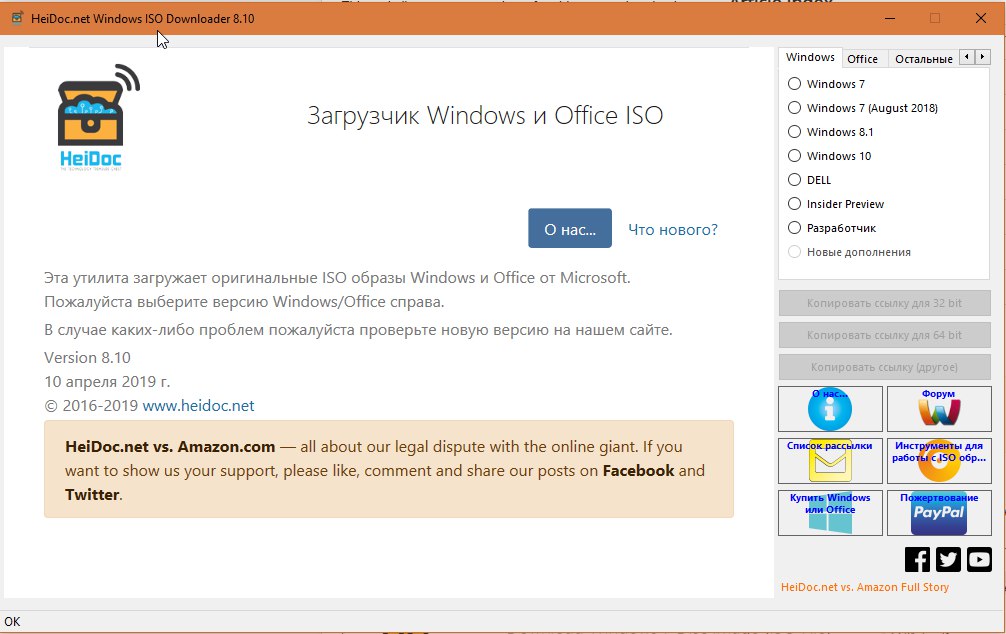Click the Загрузчик Windows и Office ISO heading

point(485,116)
